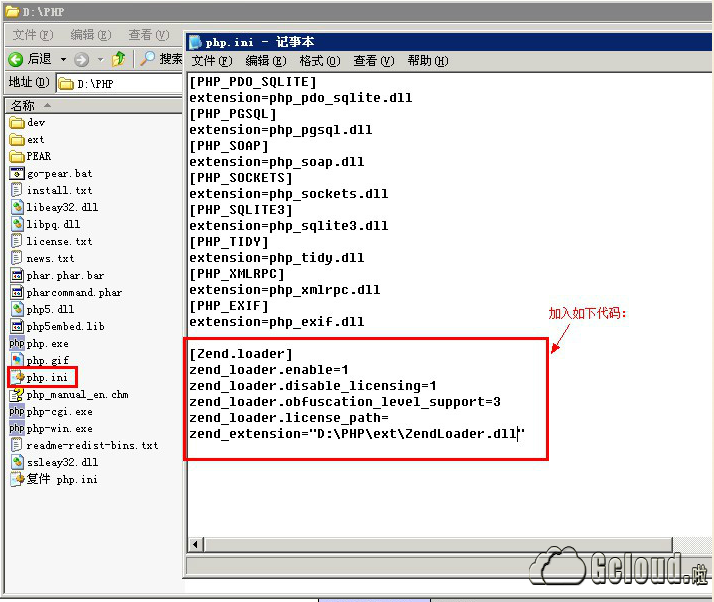Select the dev folder icon
This screenshot has height=602, width=714.
pos(17,122)
